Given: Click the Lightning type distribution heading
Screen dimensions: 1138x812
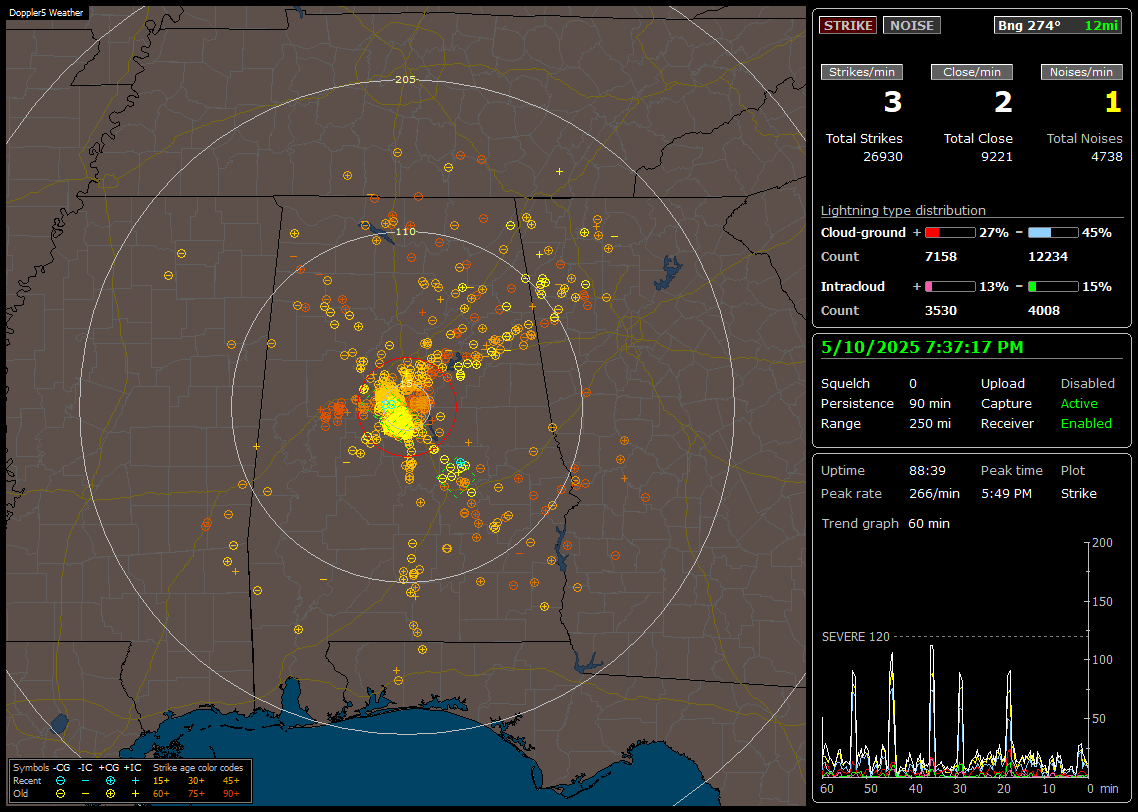Looking at the screenshot, I should [903, 211].
